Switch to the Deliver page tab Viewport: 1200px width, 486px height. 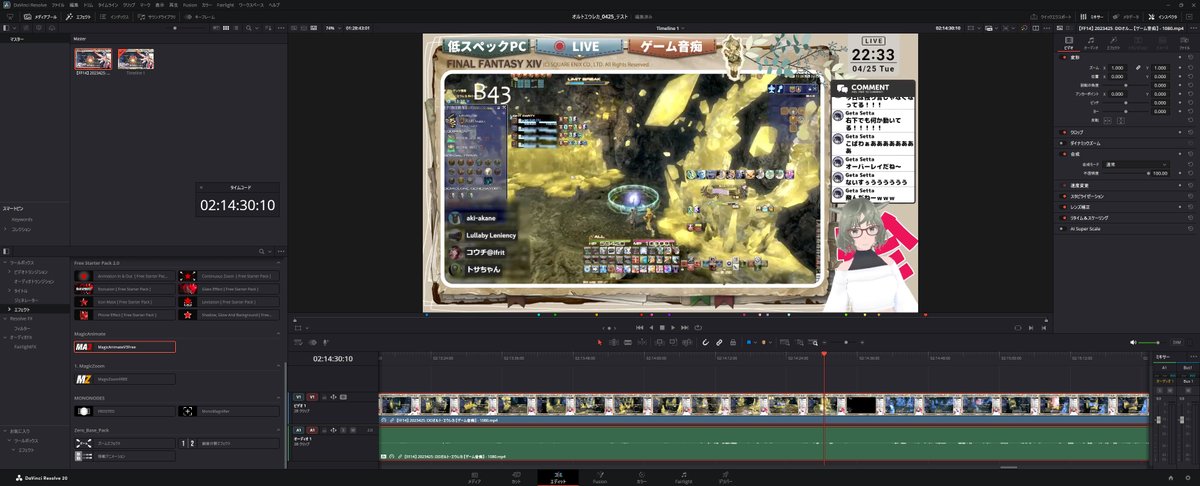click(x=727, y=477)
